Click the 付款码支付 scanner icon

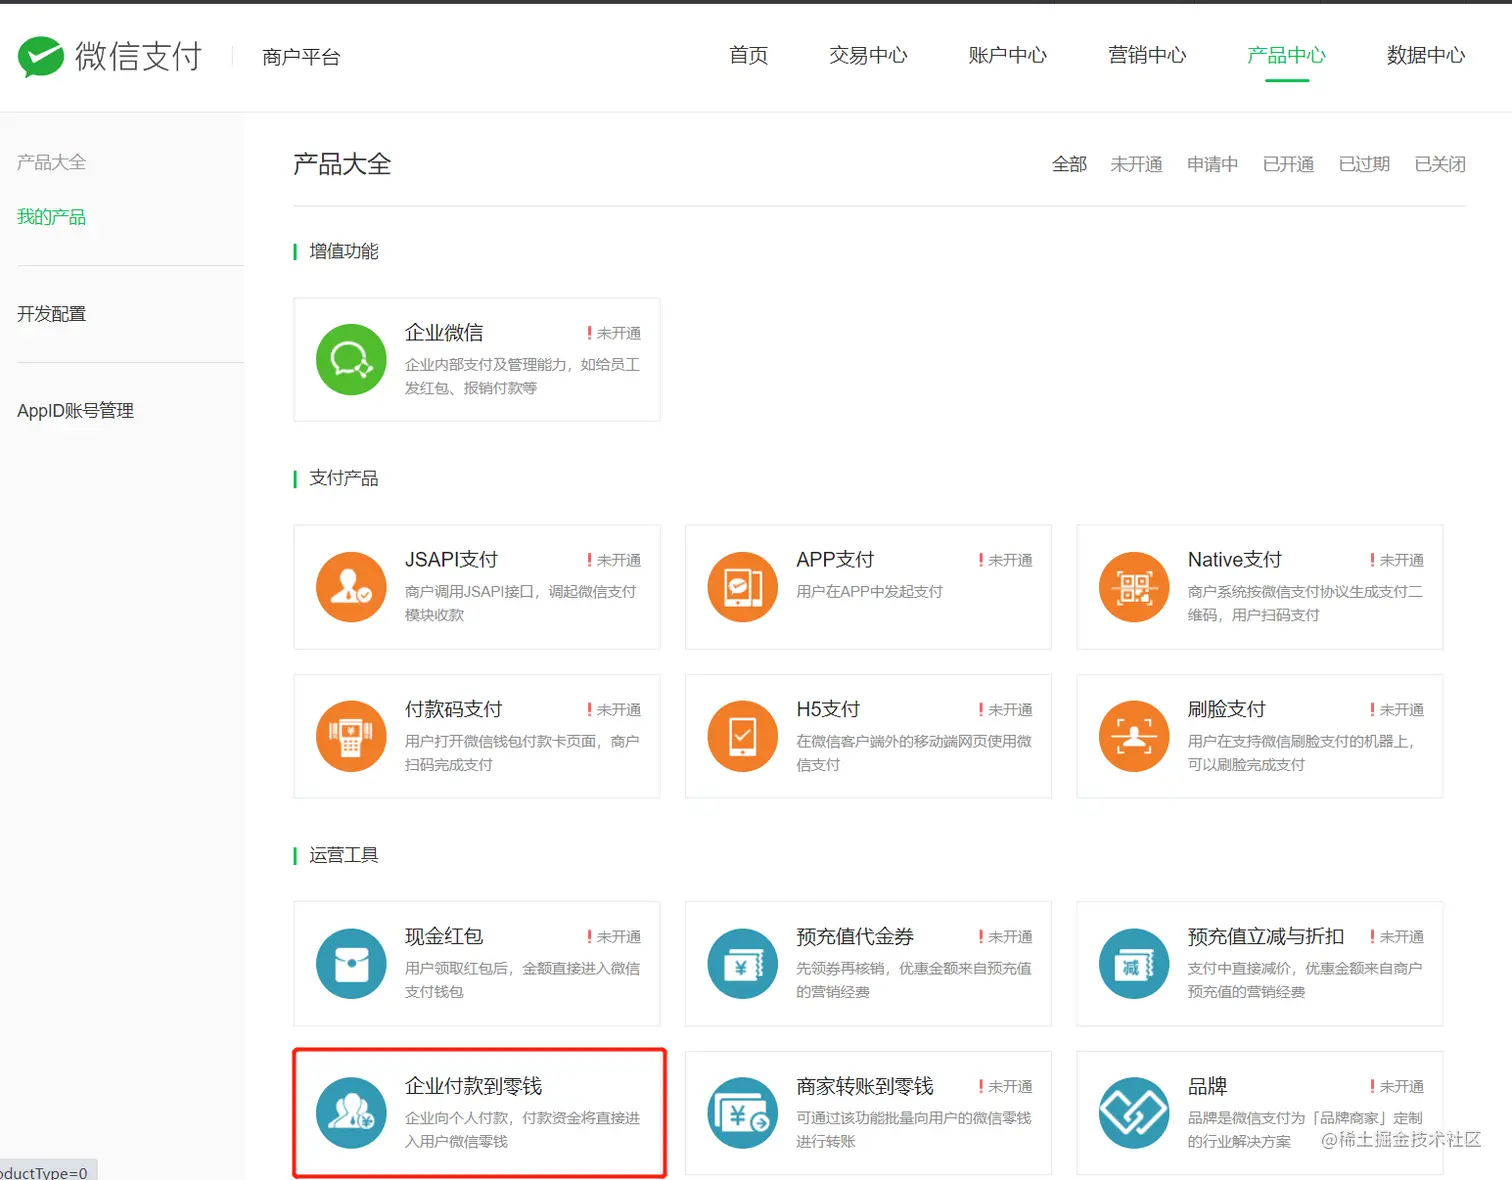(x=351, y=736)
